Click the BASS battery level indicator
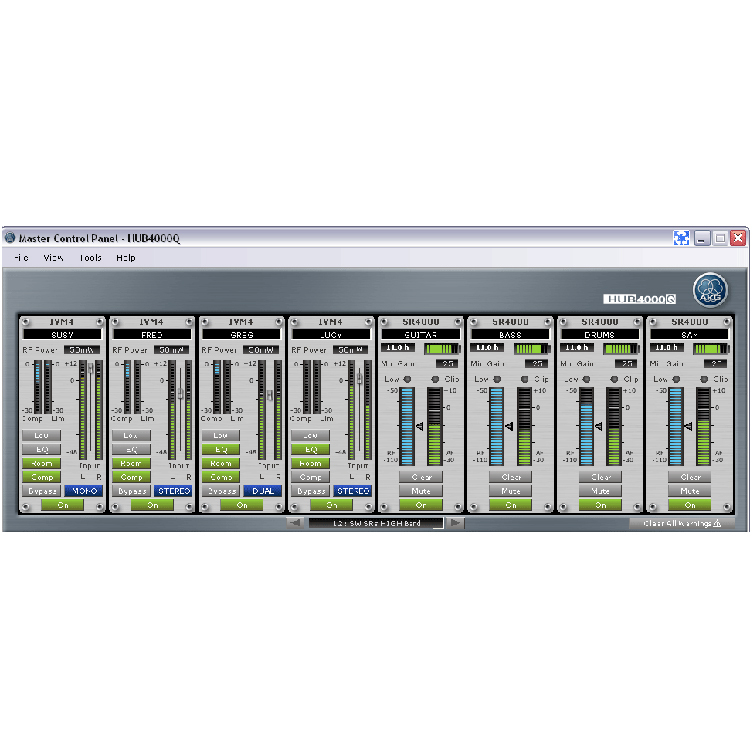 tap(532, 348)
